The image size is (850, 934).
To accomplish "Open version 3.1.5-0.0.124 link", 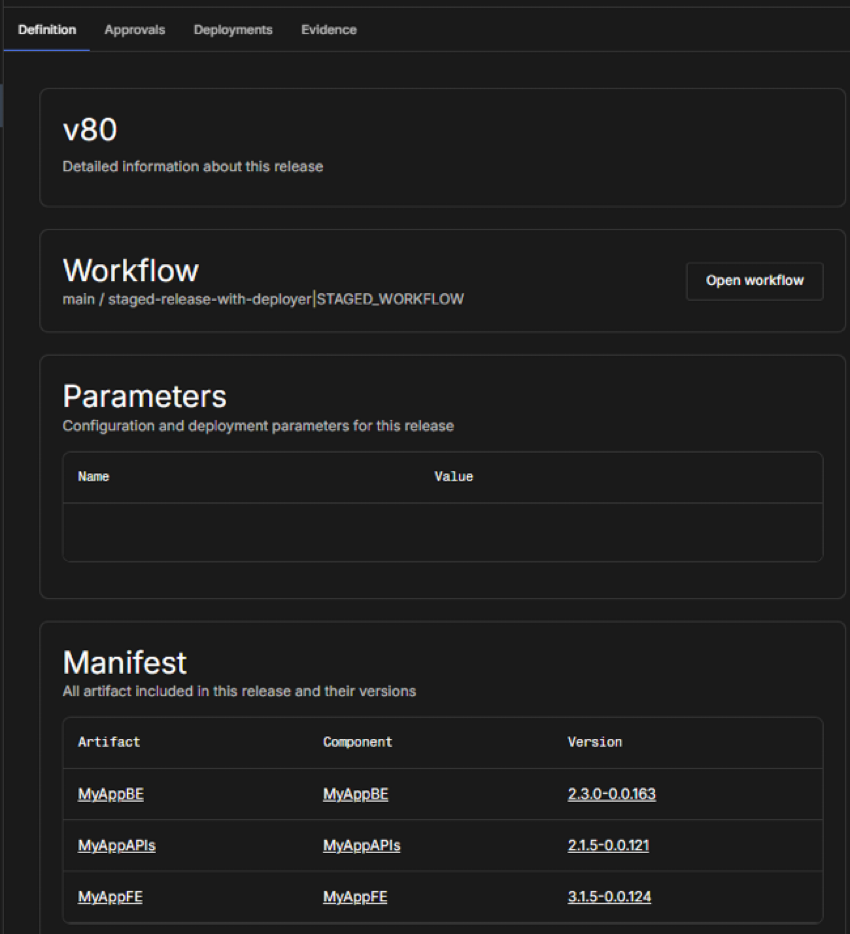I will point(609,897).
